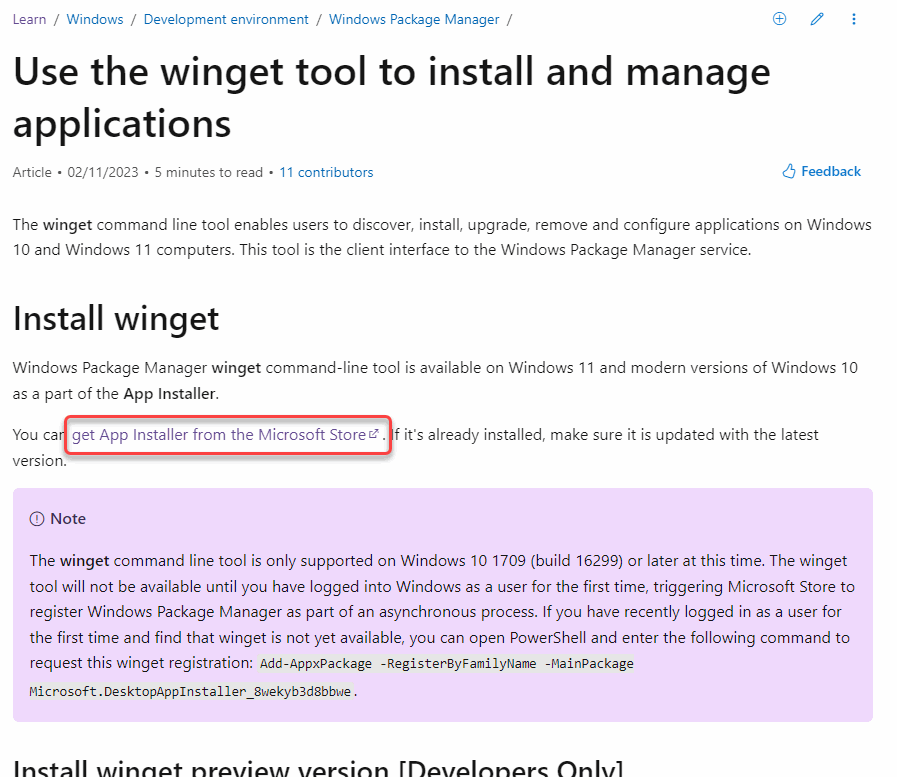Click the main page title heading

(x=392, y=97)
